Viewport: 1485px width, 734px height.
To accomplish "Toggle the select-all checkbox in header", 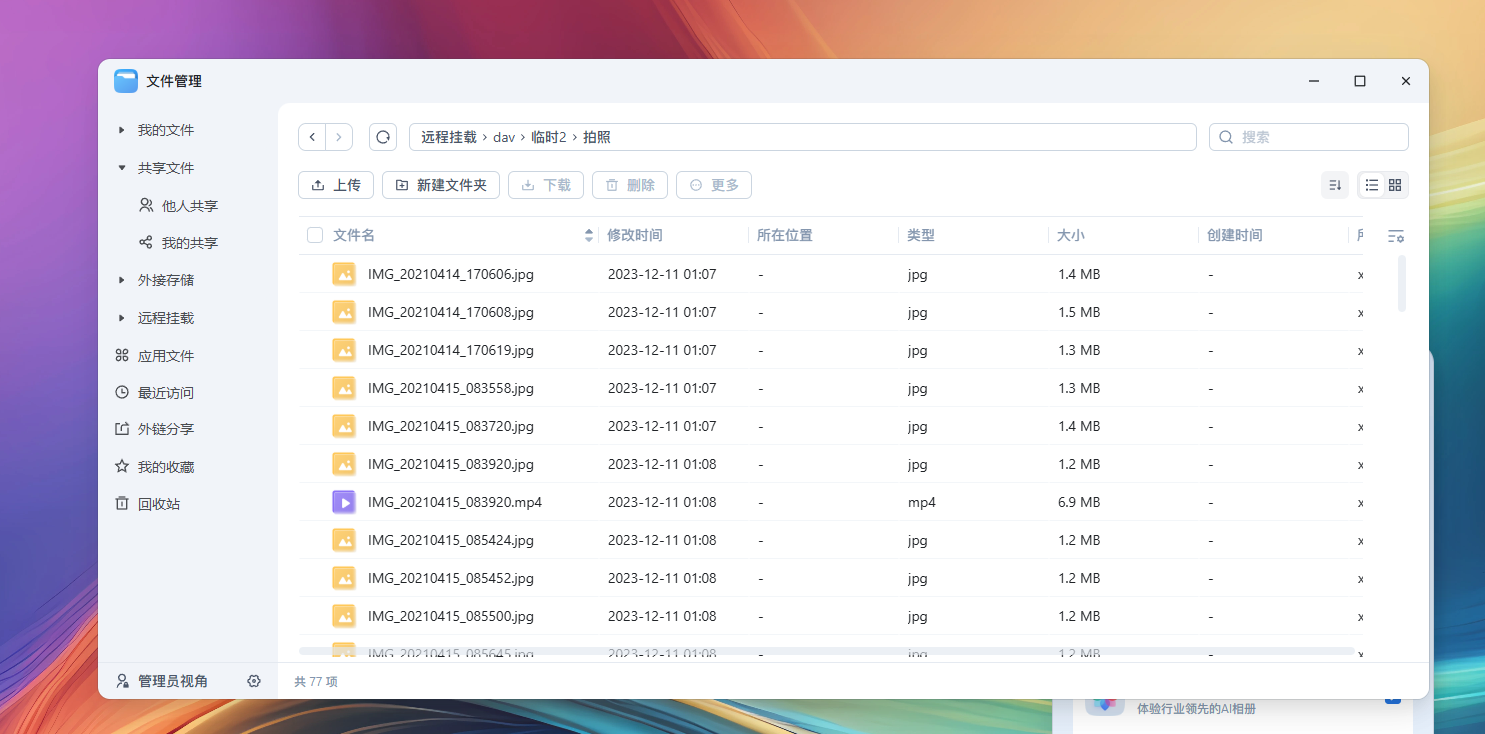I will [x=315, y=235].
